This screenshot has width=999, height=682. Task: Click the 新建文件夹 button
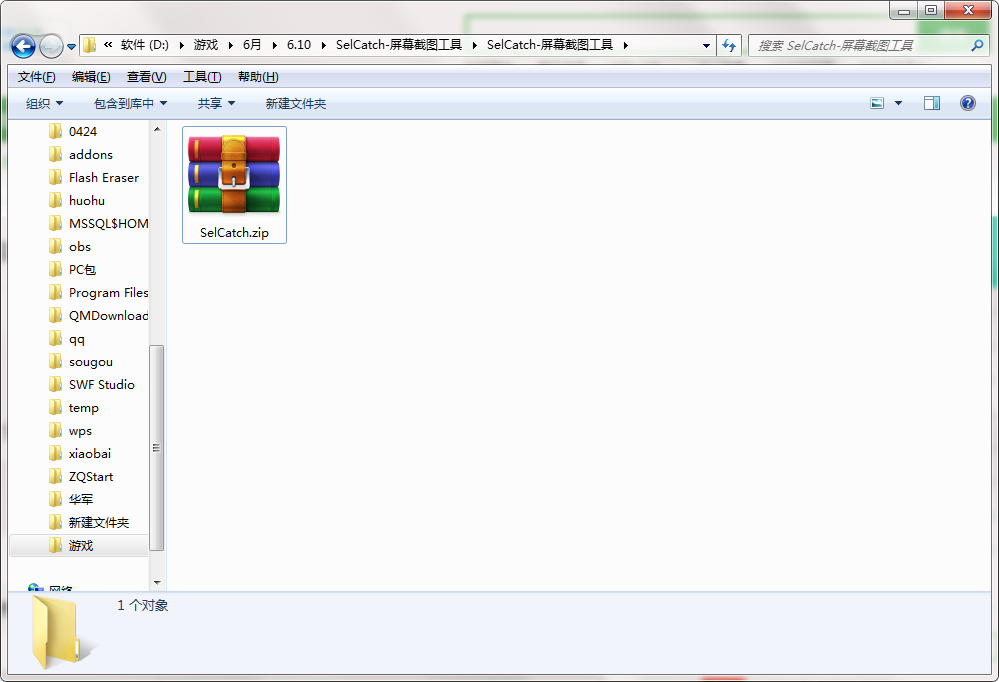[x=296, y=103]
